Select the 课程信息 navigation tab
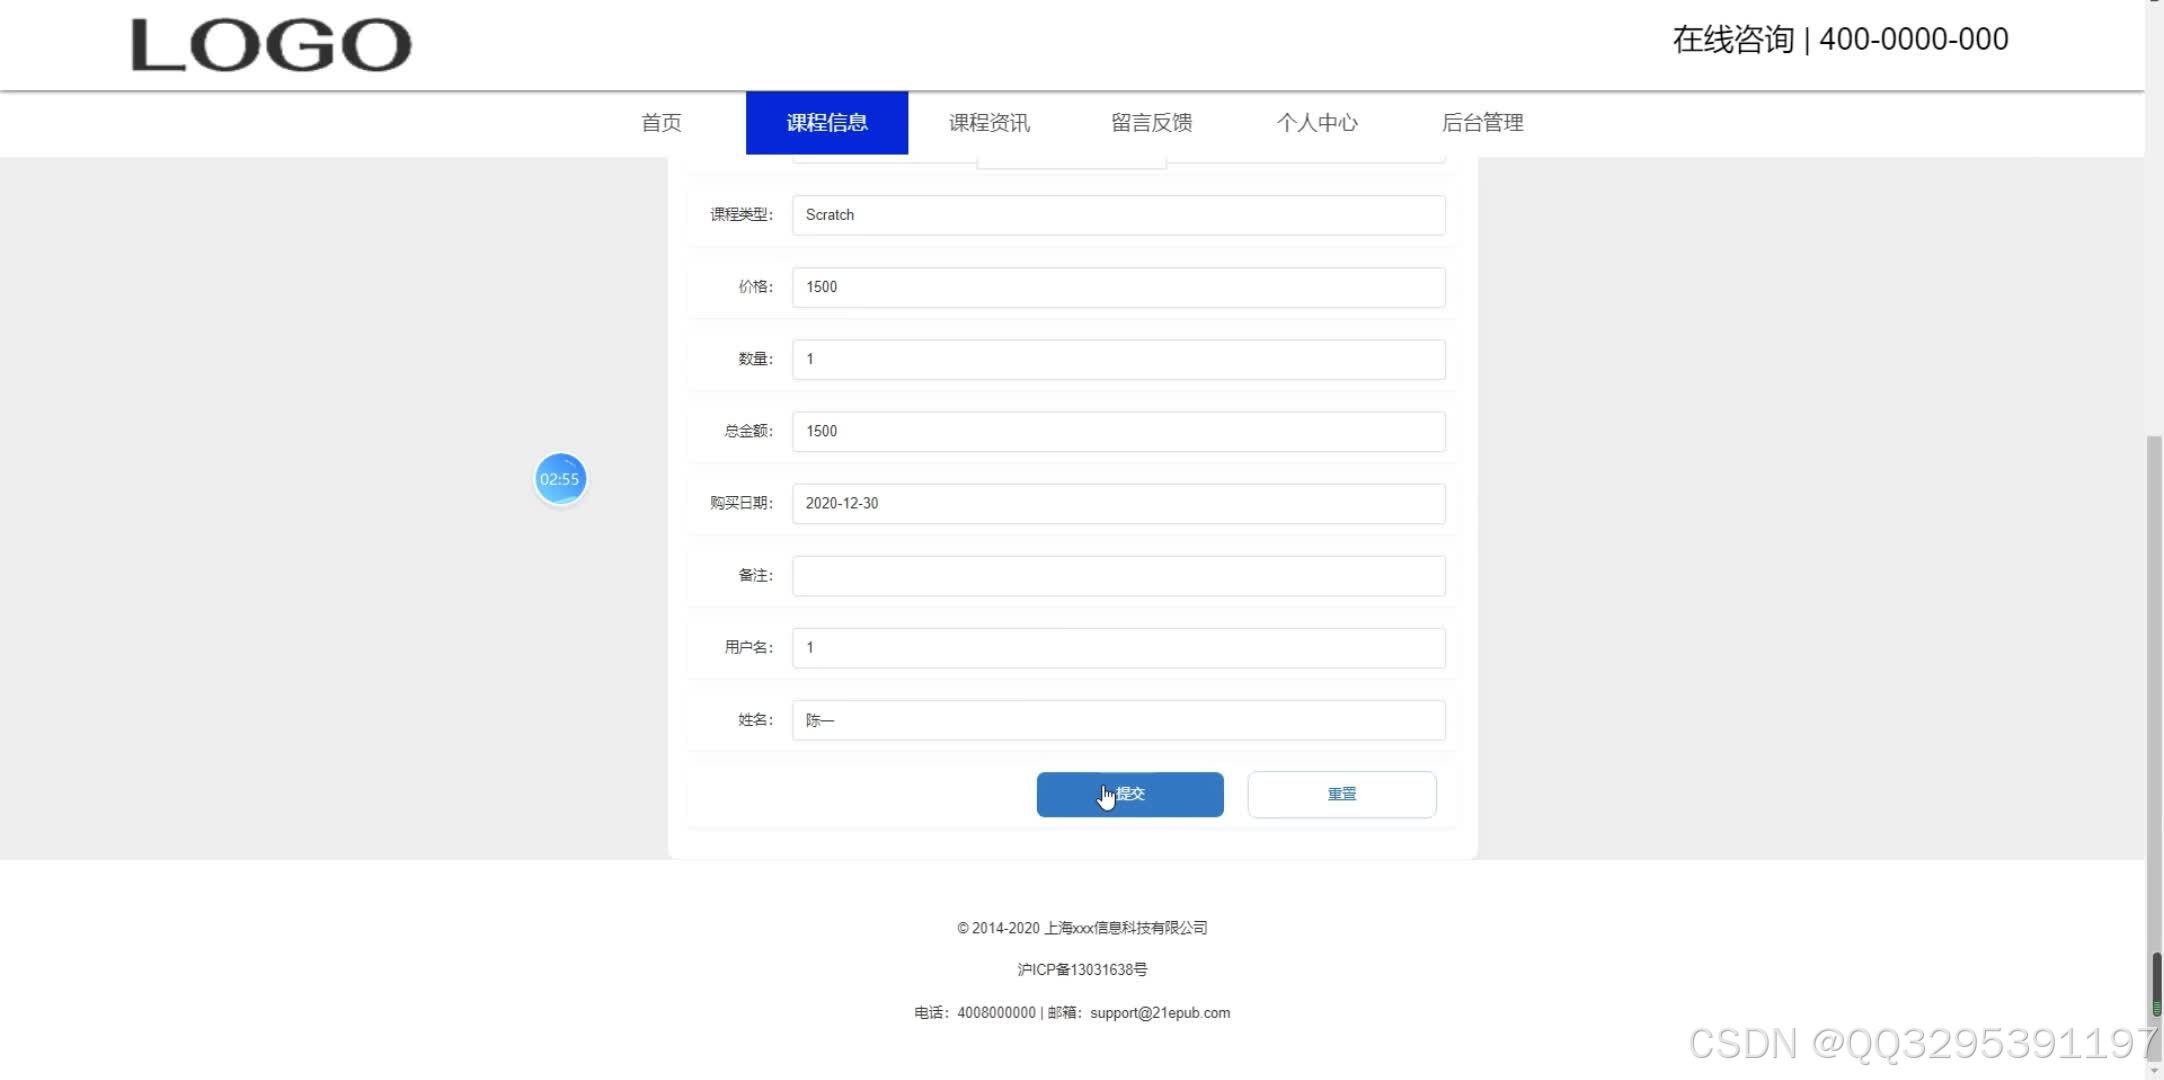The width and height of the screenshot is (2164, 1080). (x=827, y=123)
